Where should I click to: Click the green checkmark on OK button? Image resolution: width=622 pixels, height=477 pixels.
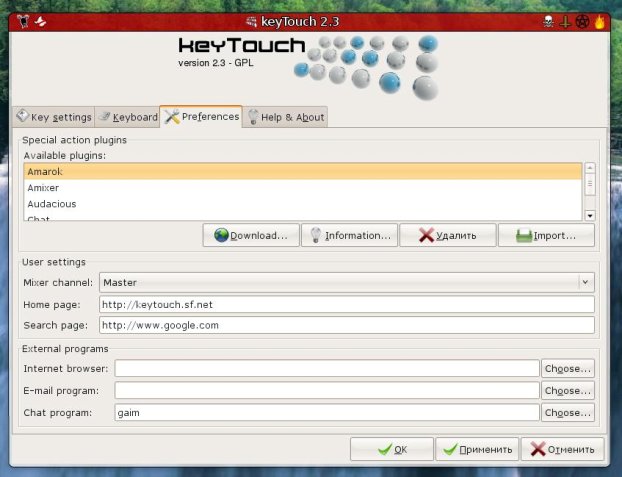click(385, 449)
